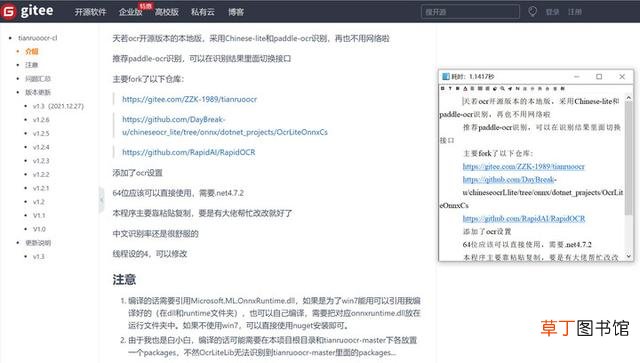This screenshot has height=363, width=640.
Task: Go to v1.2.1 in sidebar
Action: [41, 188]
